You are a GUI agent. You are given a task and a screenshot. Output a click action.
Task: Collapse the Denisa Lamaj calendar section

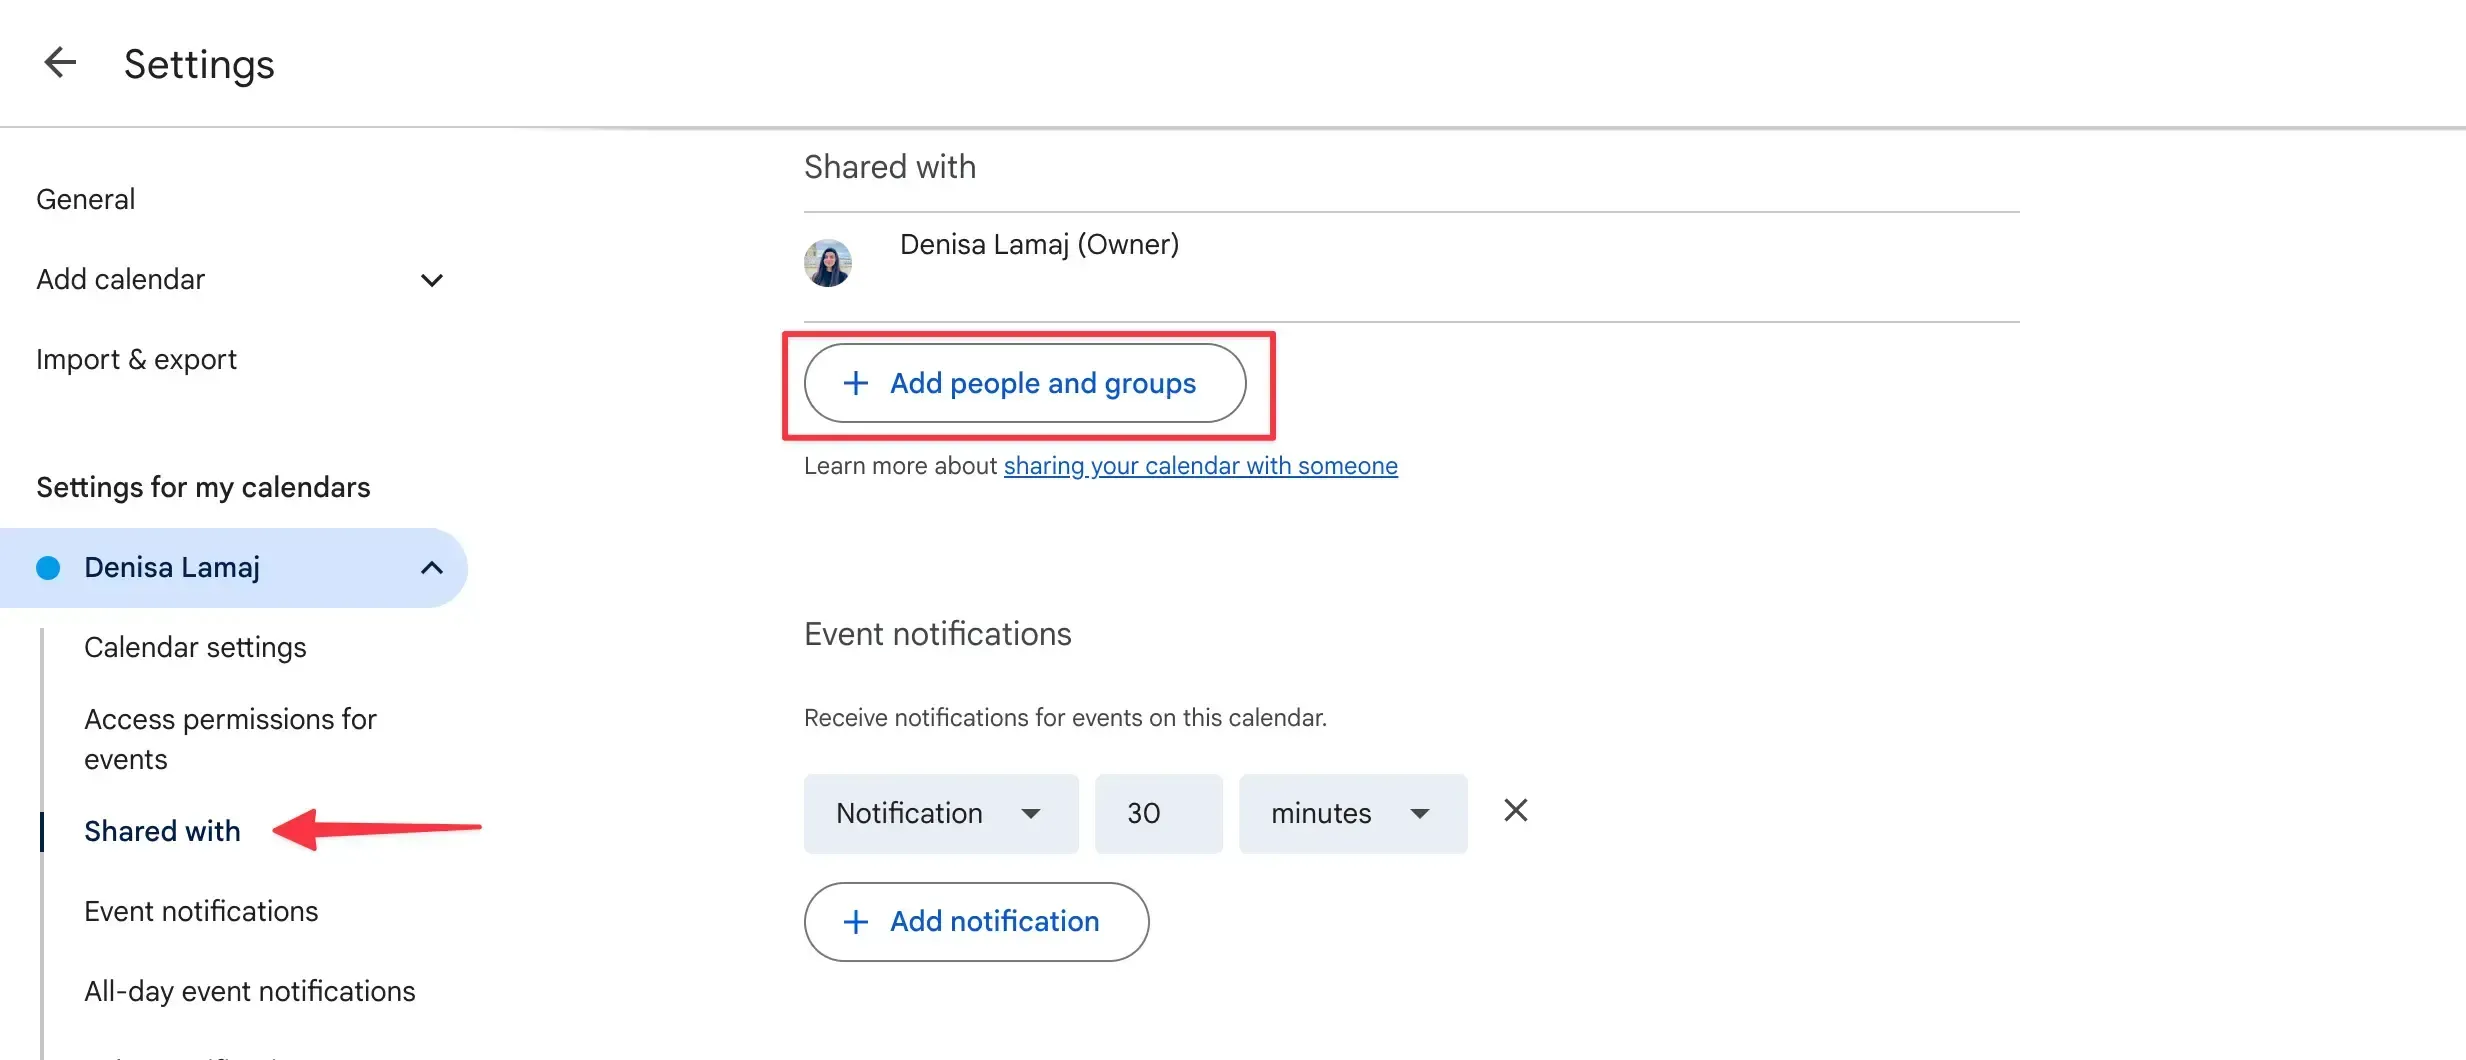pos(431,567)
